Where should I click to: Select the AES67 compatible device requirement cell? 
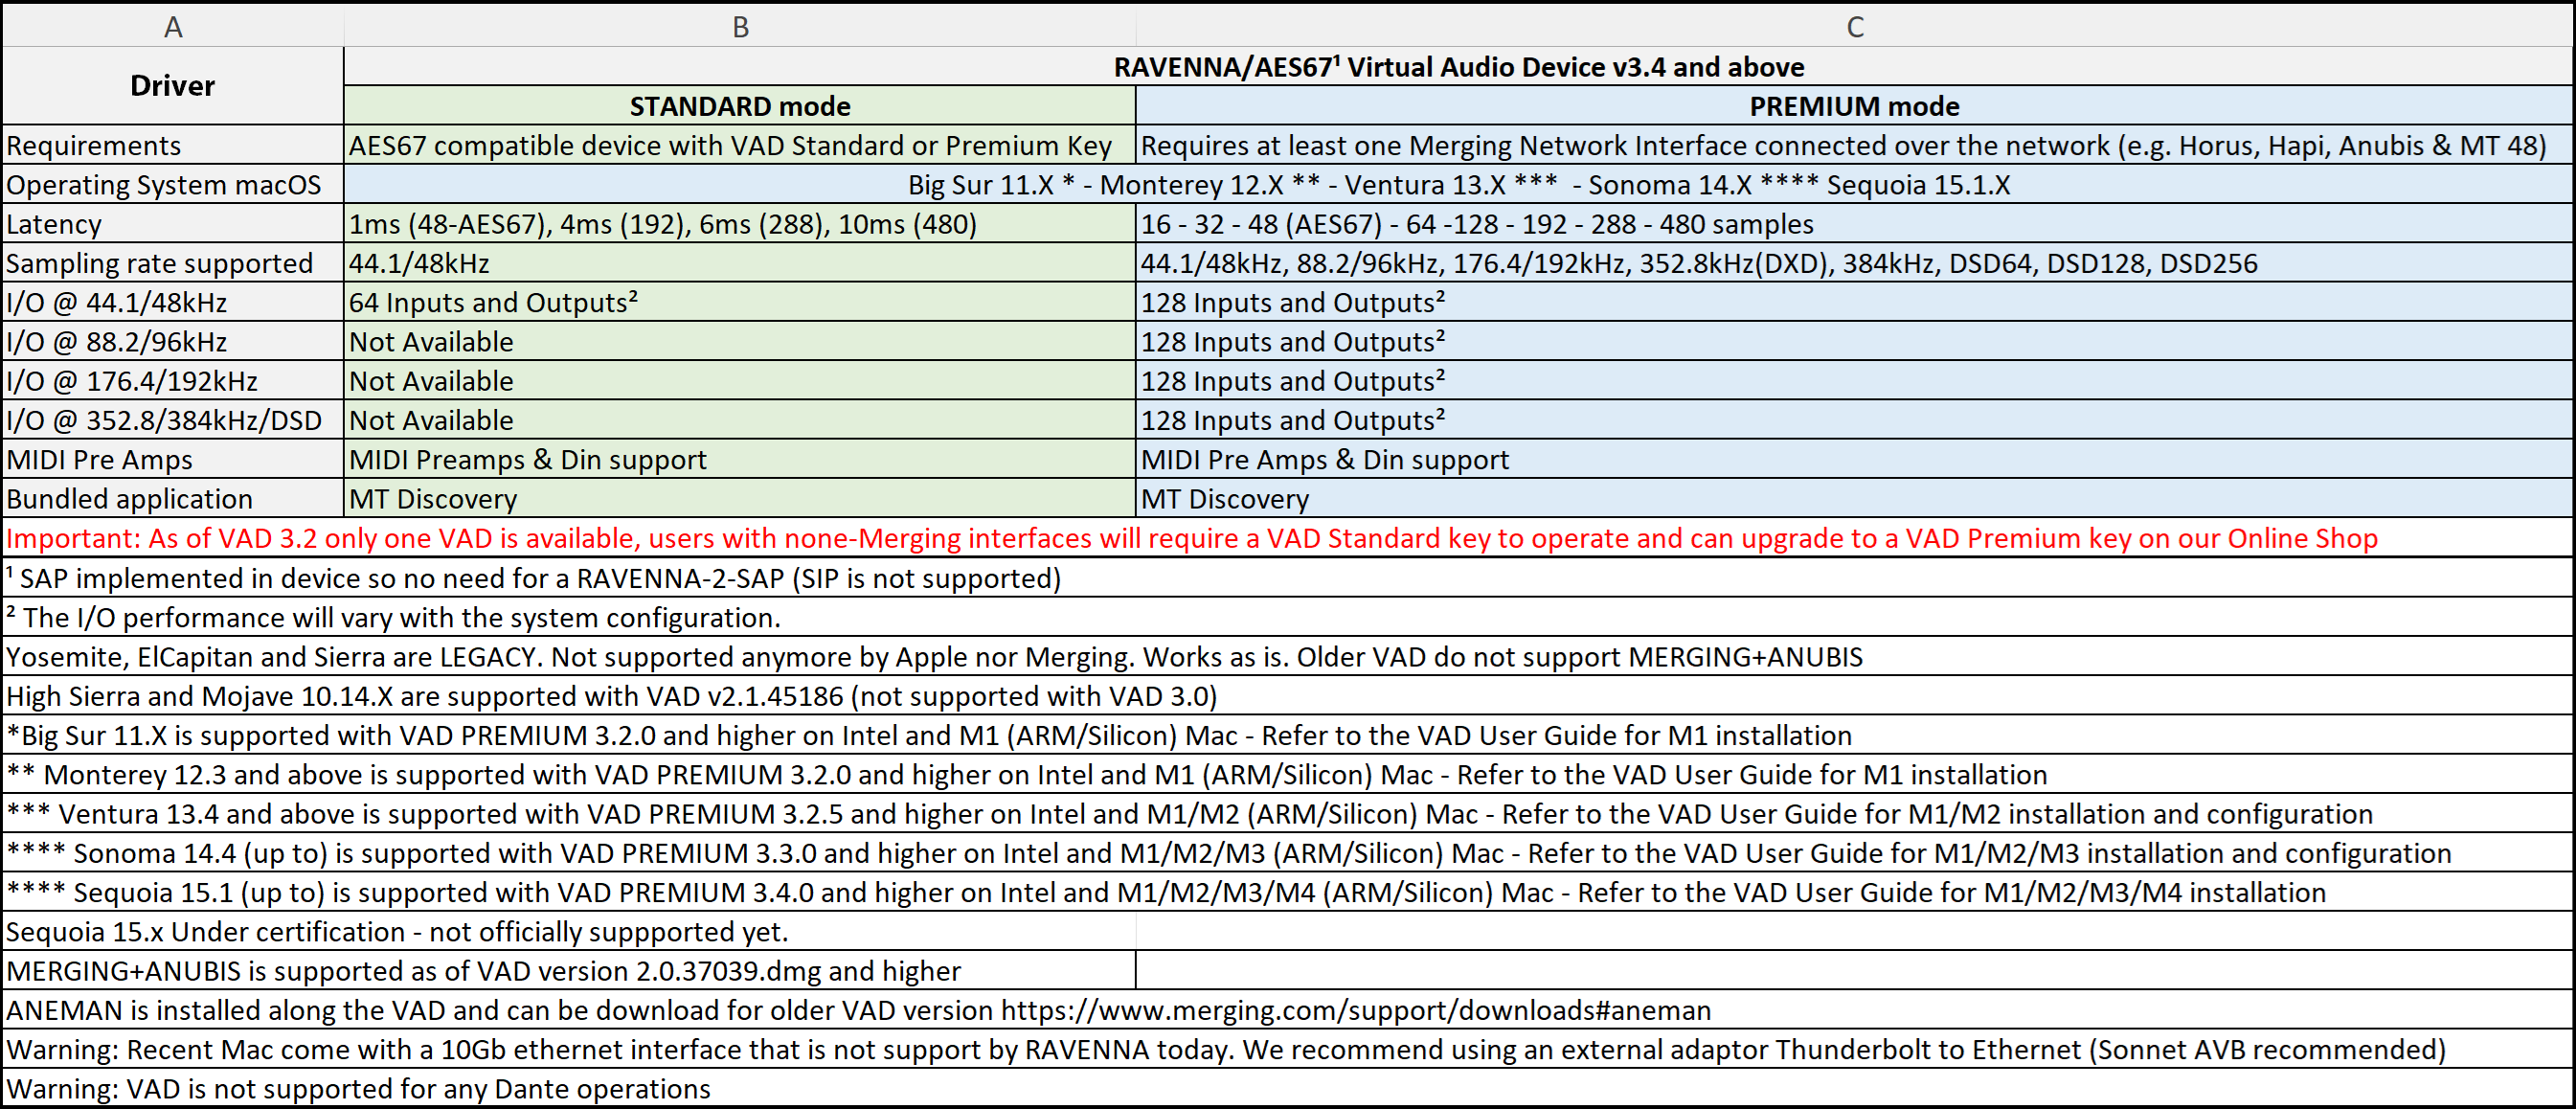point(740,145)
